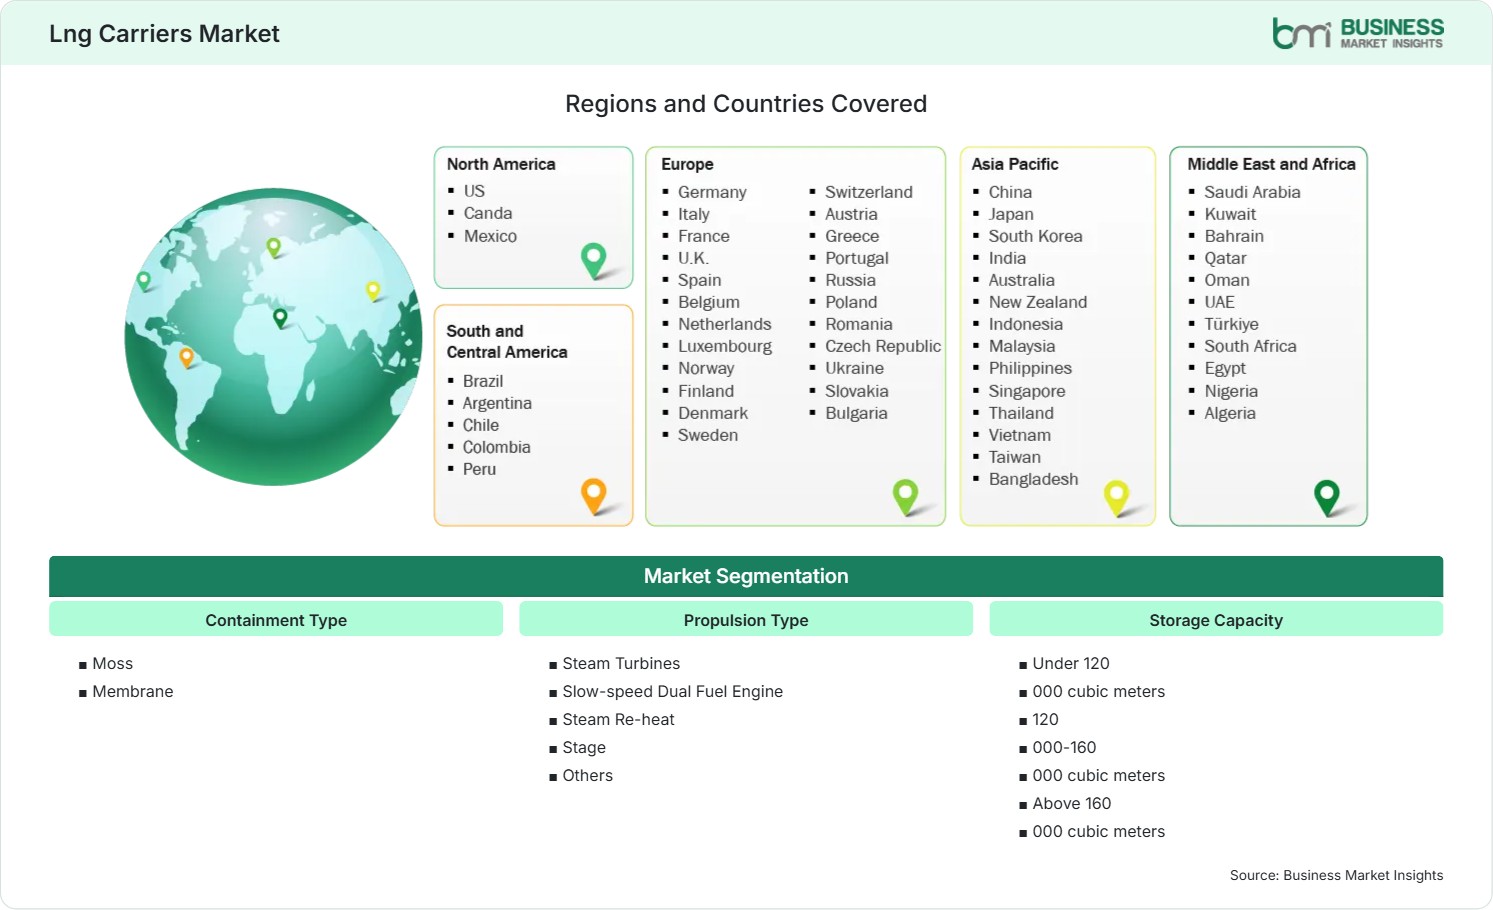The width and height of the screenshot is (1493, 910).
Task: Click 'Membrane' under Containment Type
Action: 133,691
